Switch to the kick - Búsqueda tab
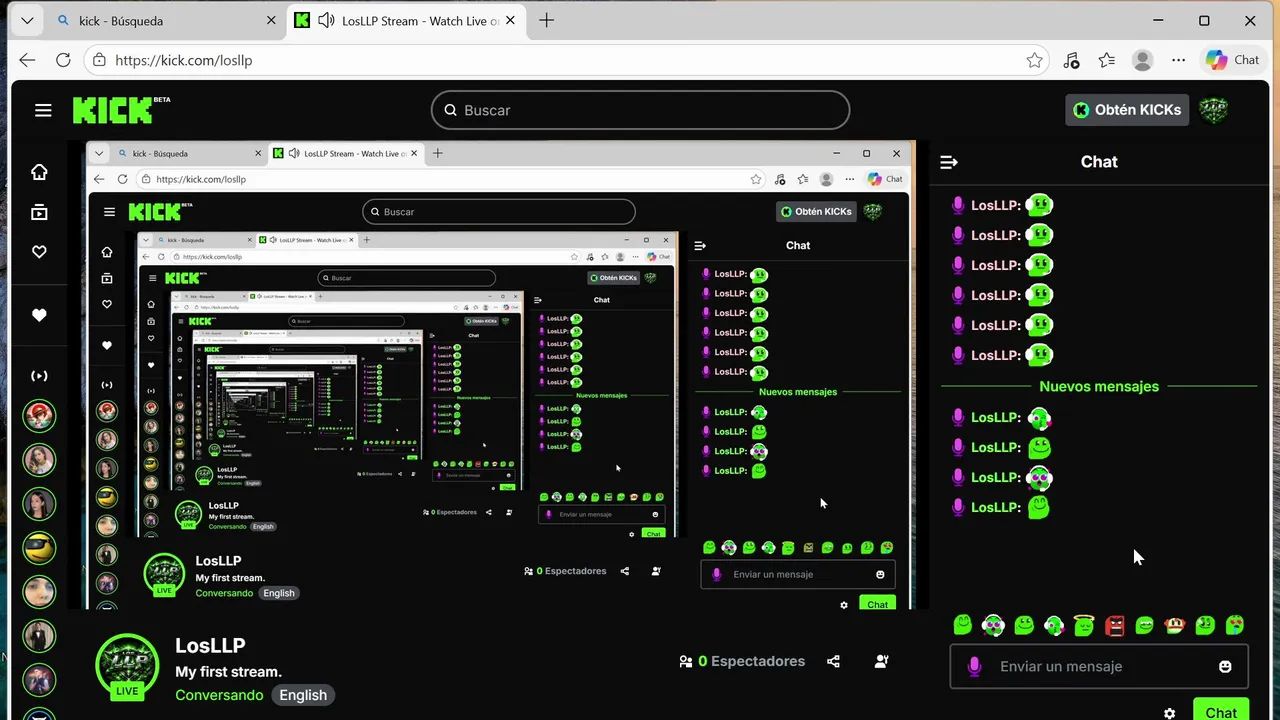 coord(165,20)
